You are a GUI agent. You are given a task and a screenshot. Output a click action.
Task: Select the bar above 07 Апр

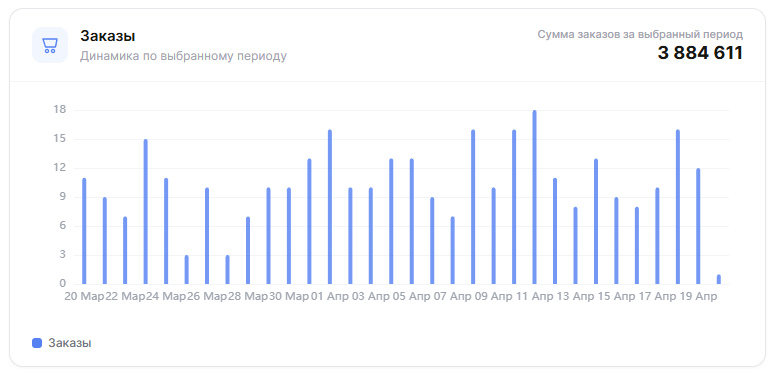coord(453,250)
